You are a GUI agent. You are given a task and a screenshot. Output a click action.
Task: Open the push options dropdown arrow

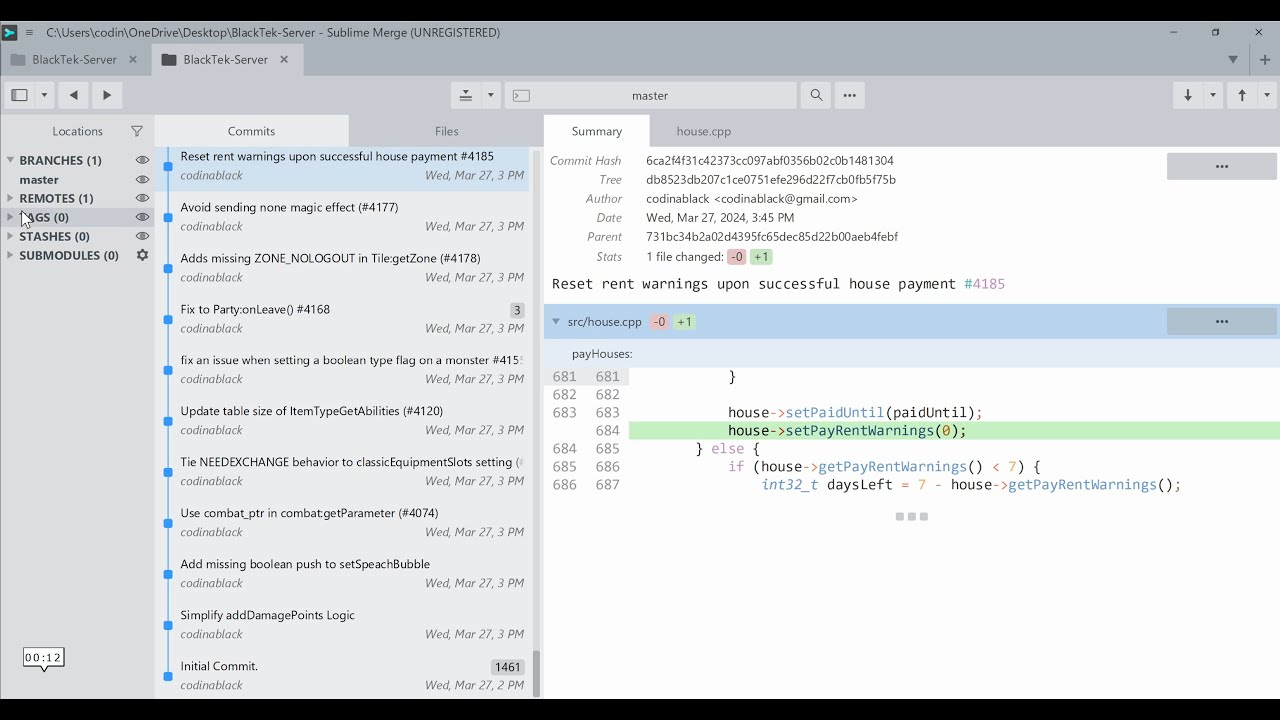(x=1267, y=95)
